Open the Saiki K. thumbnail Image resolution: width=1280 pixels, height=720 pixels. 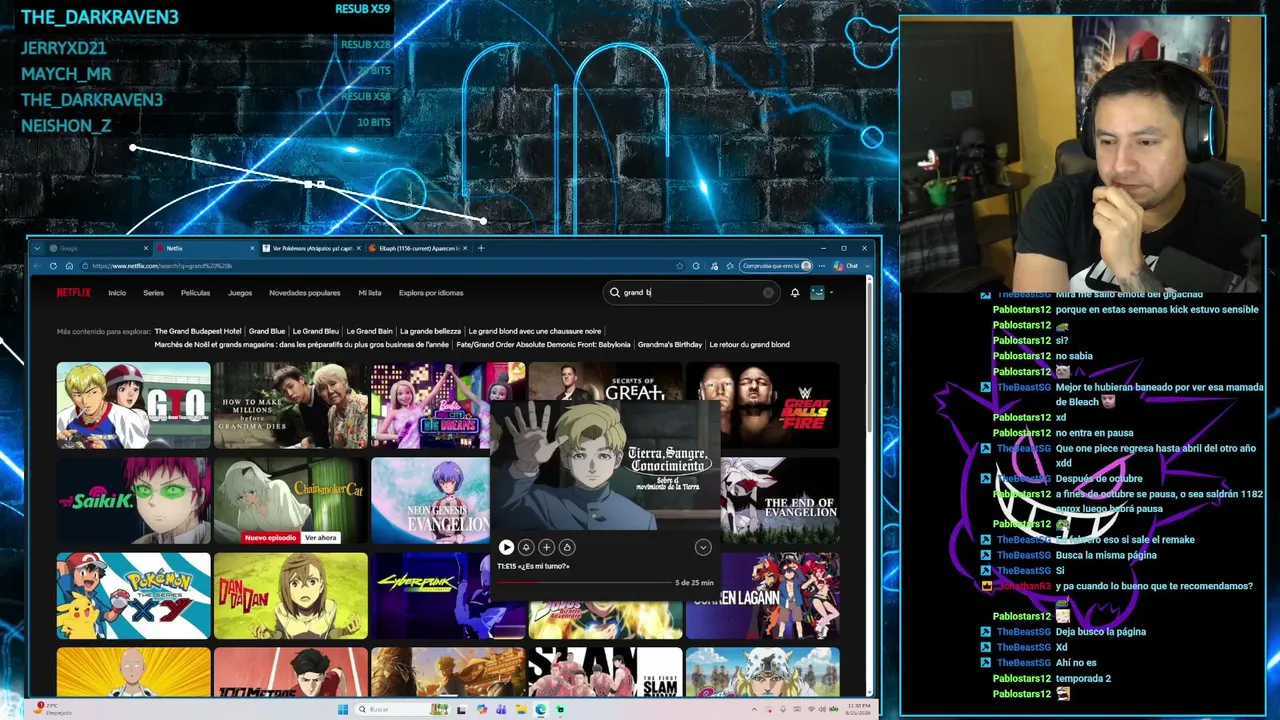pos(133,500)
